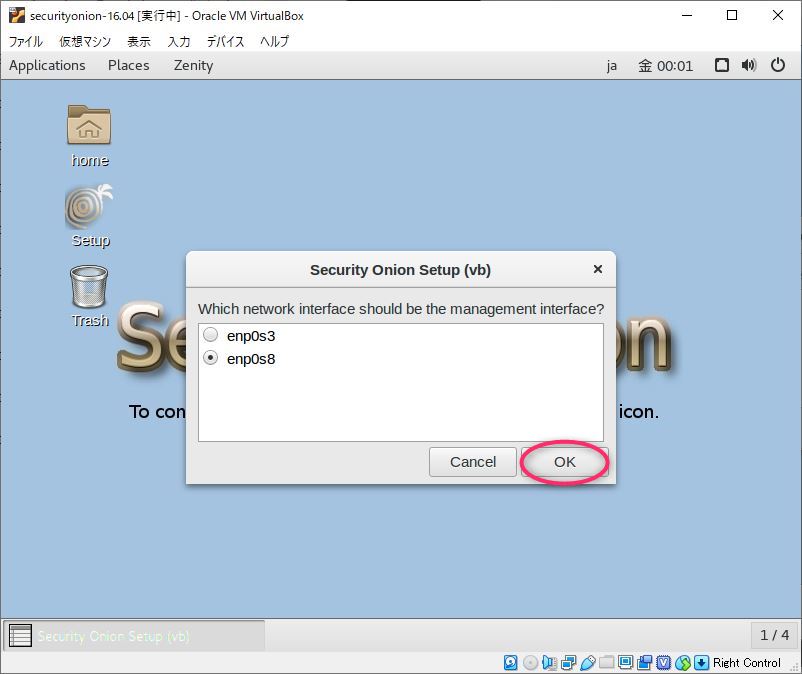Open the 表示 menu
Image resolution: width=802 pixels, height=674 pixels.
139,41
